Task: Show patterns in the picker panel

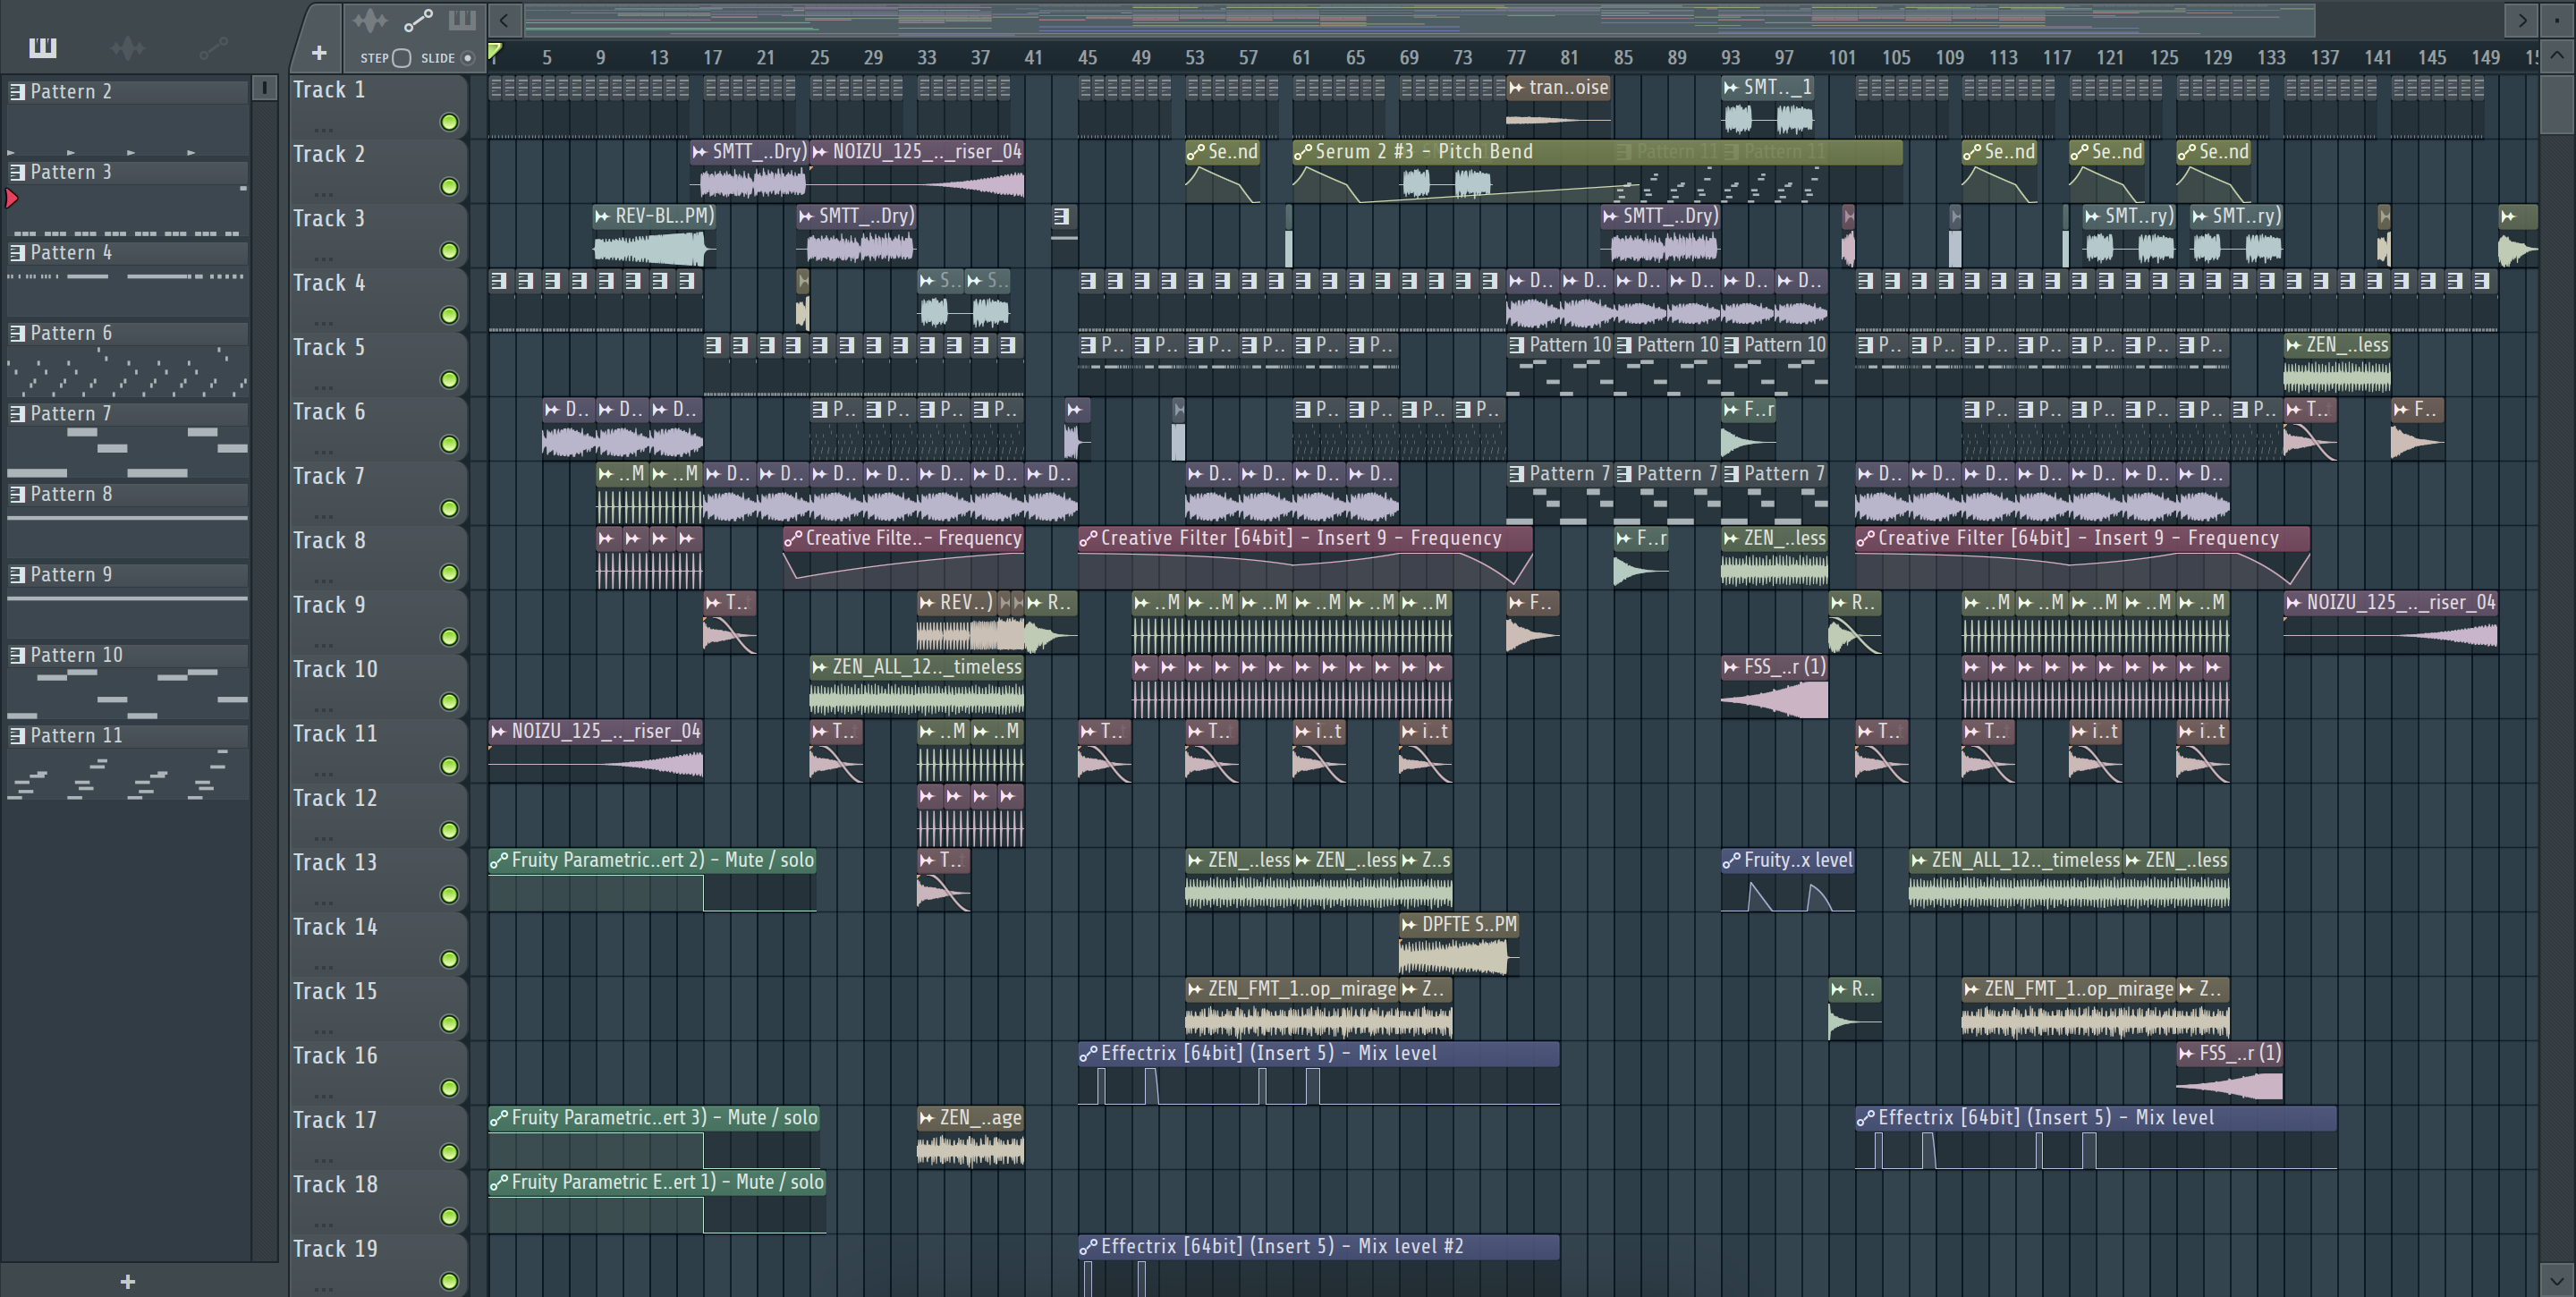Action: click(43, 47)
